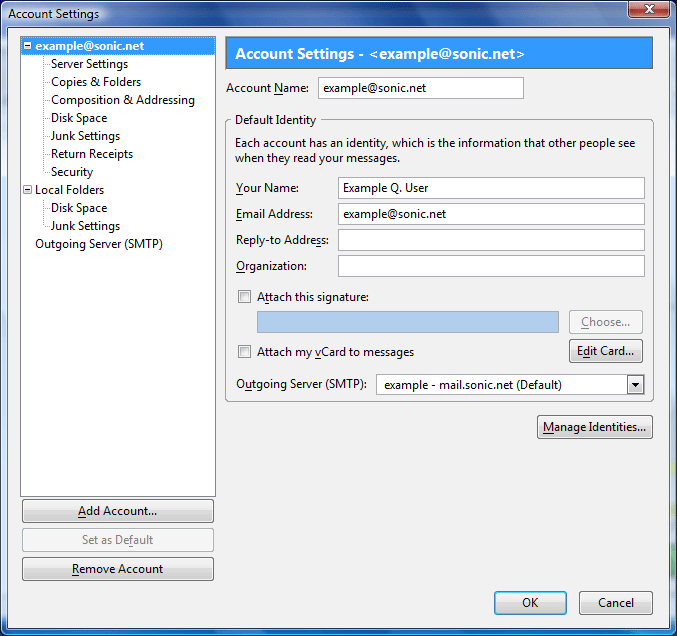Cancel the Account Settings dialog
Screen dimensions: 677x636
coord(616,603)
